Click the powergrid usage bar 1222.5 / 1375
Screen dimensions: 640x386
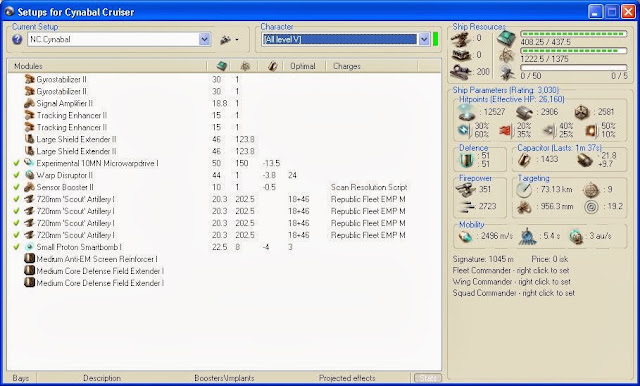[x=573, y=51]
